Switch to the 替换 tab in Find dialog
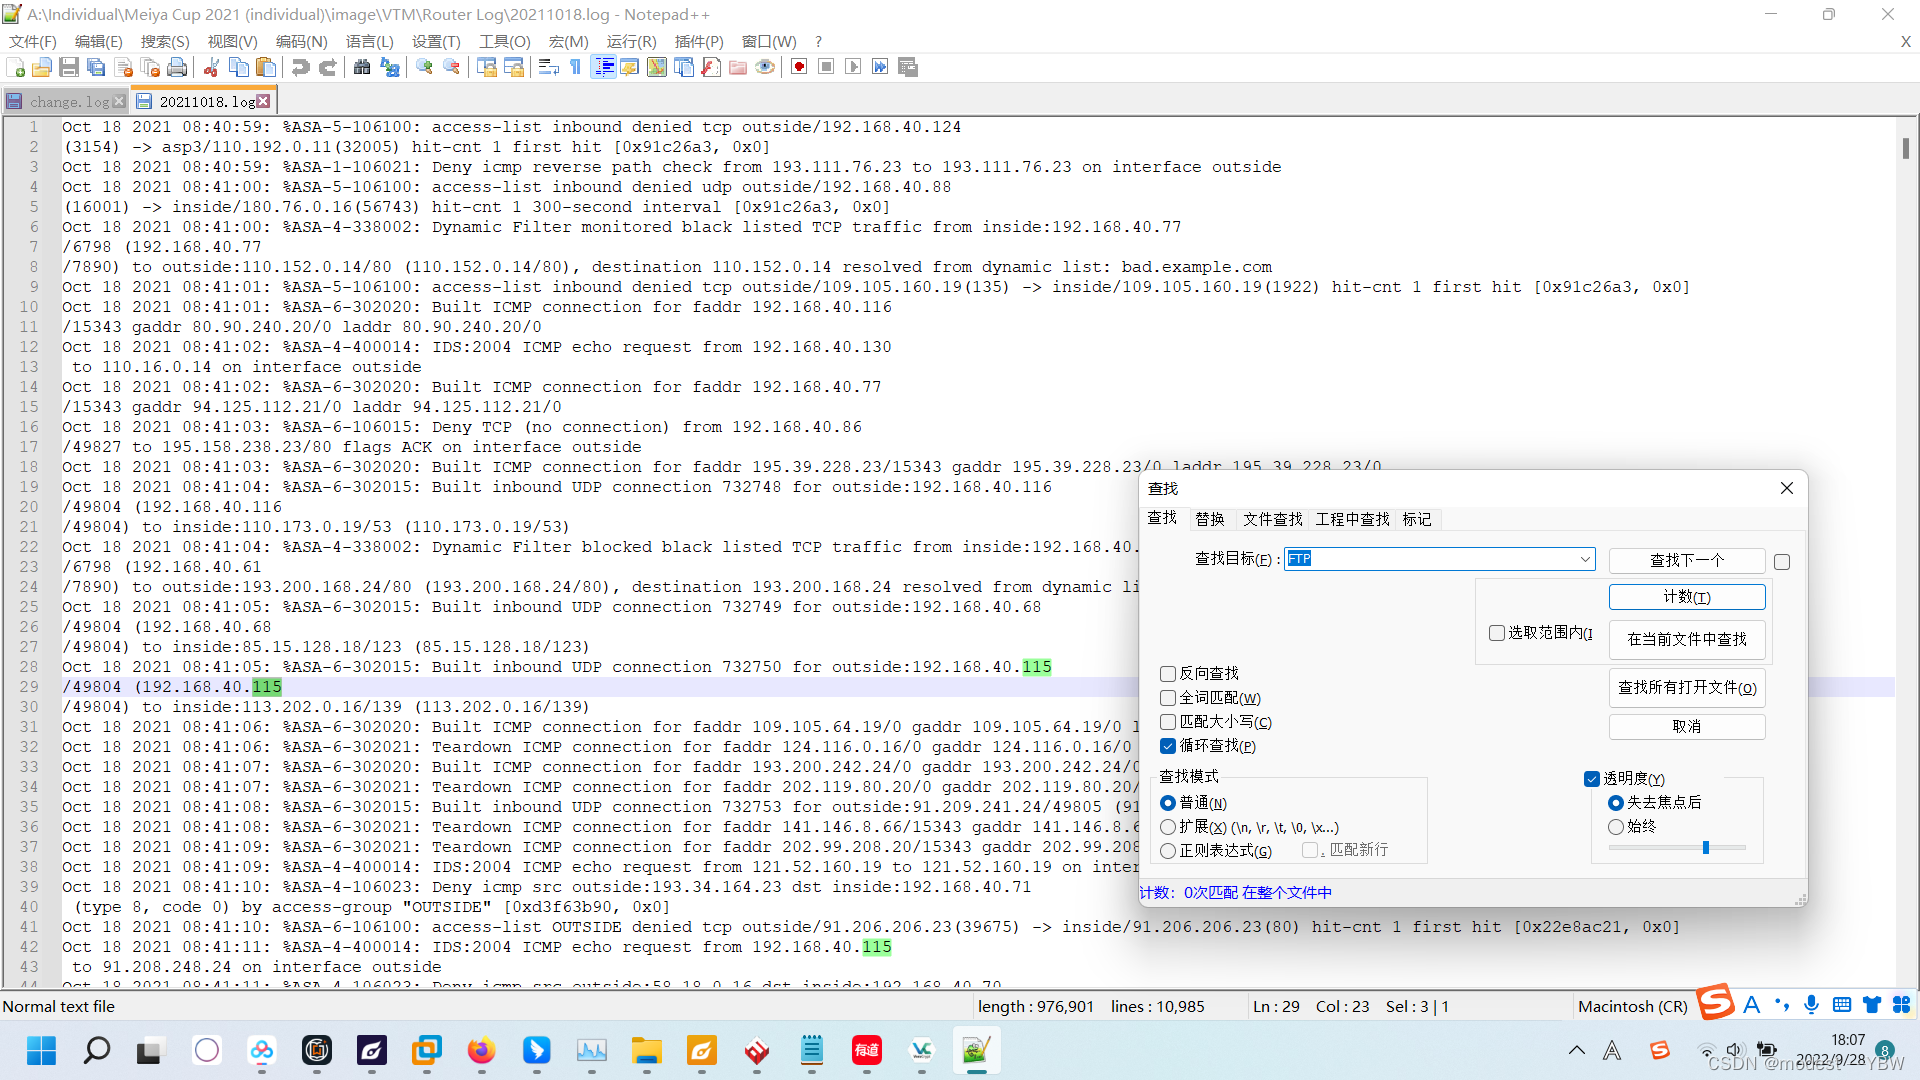The image size is (1920, 1080). [x=1209, y=519]
